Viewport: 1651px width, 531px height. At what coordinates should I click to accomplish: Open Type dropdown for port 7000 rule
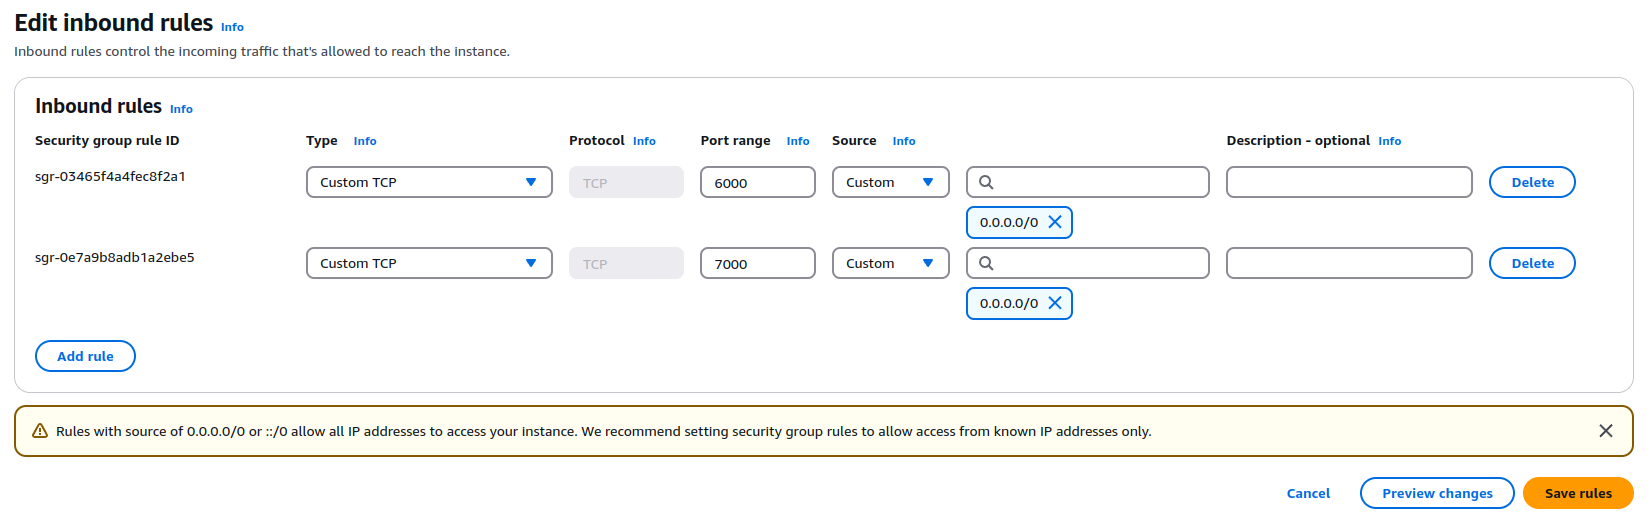[x=429, y=263]
